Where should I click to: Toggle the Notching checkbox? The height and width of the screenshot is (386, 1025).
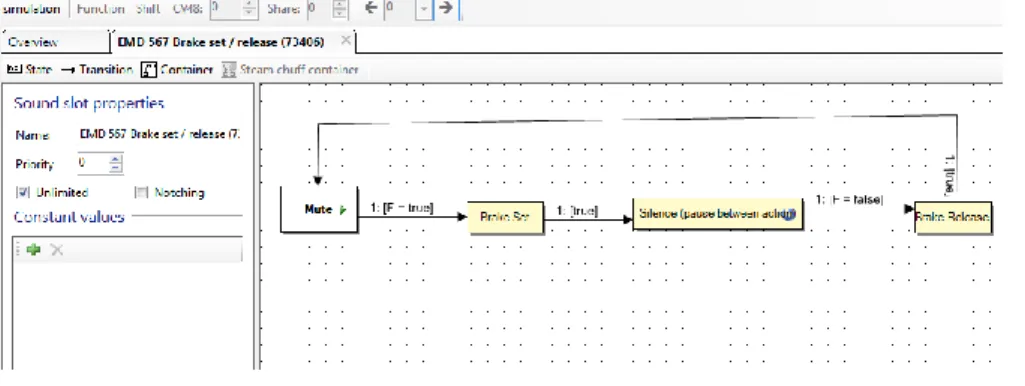(x=141, y=192)
